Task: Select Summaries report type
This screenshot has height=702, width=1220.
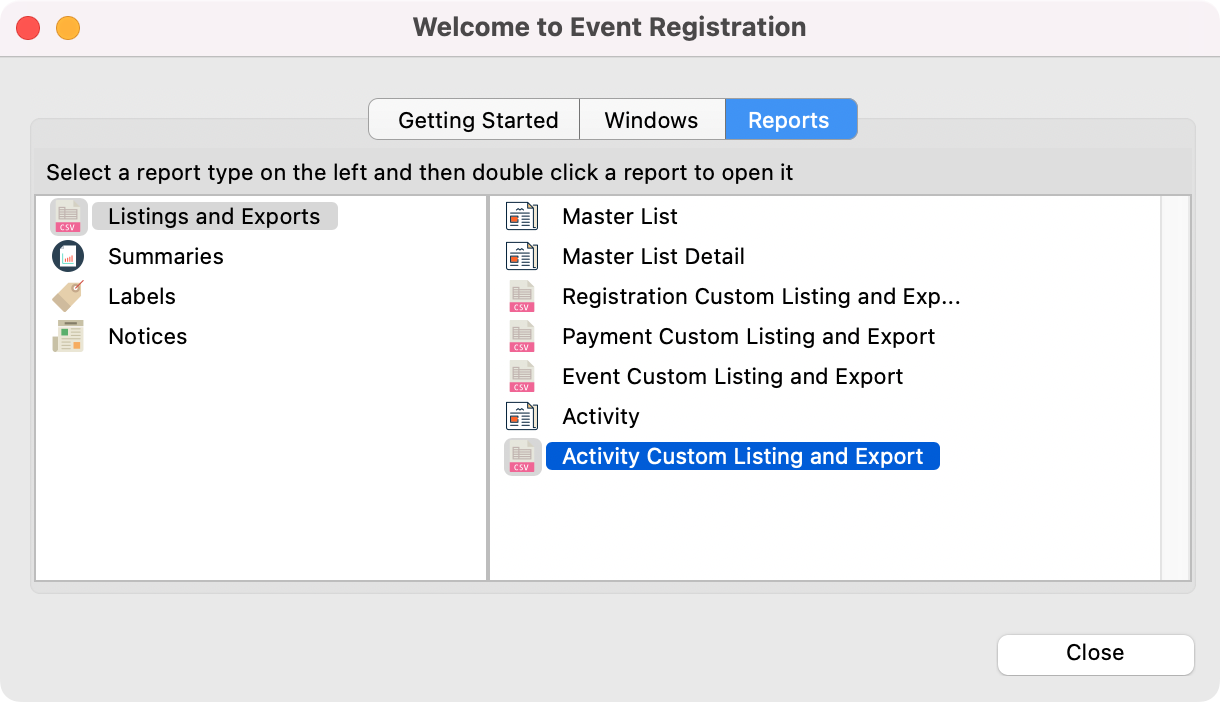Action: [166, 257]
